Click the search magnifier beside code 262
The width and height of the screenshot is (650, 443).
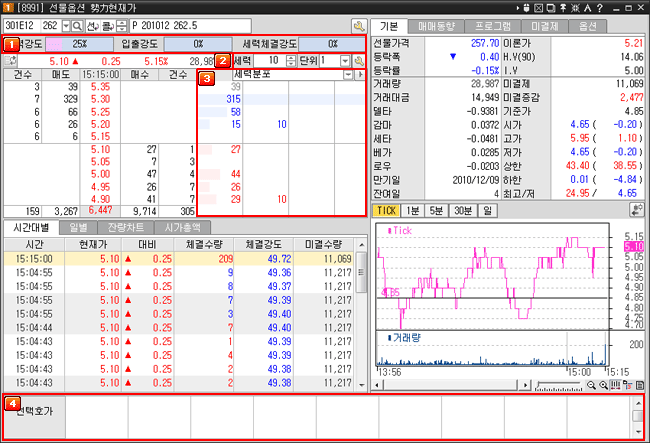[x=77, y=26]
